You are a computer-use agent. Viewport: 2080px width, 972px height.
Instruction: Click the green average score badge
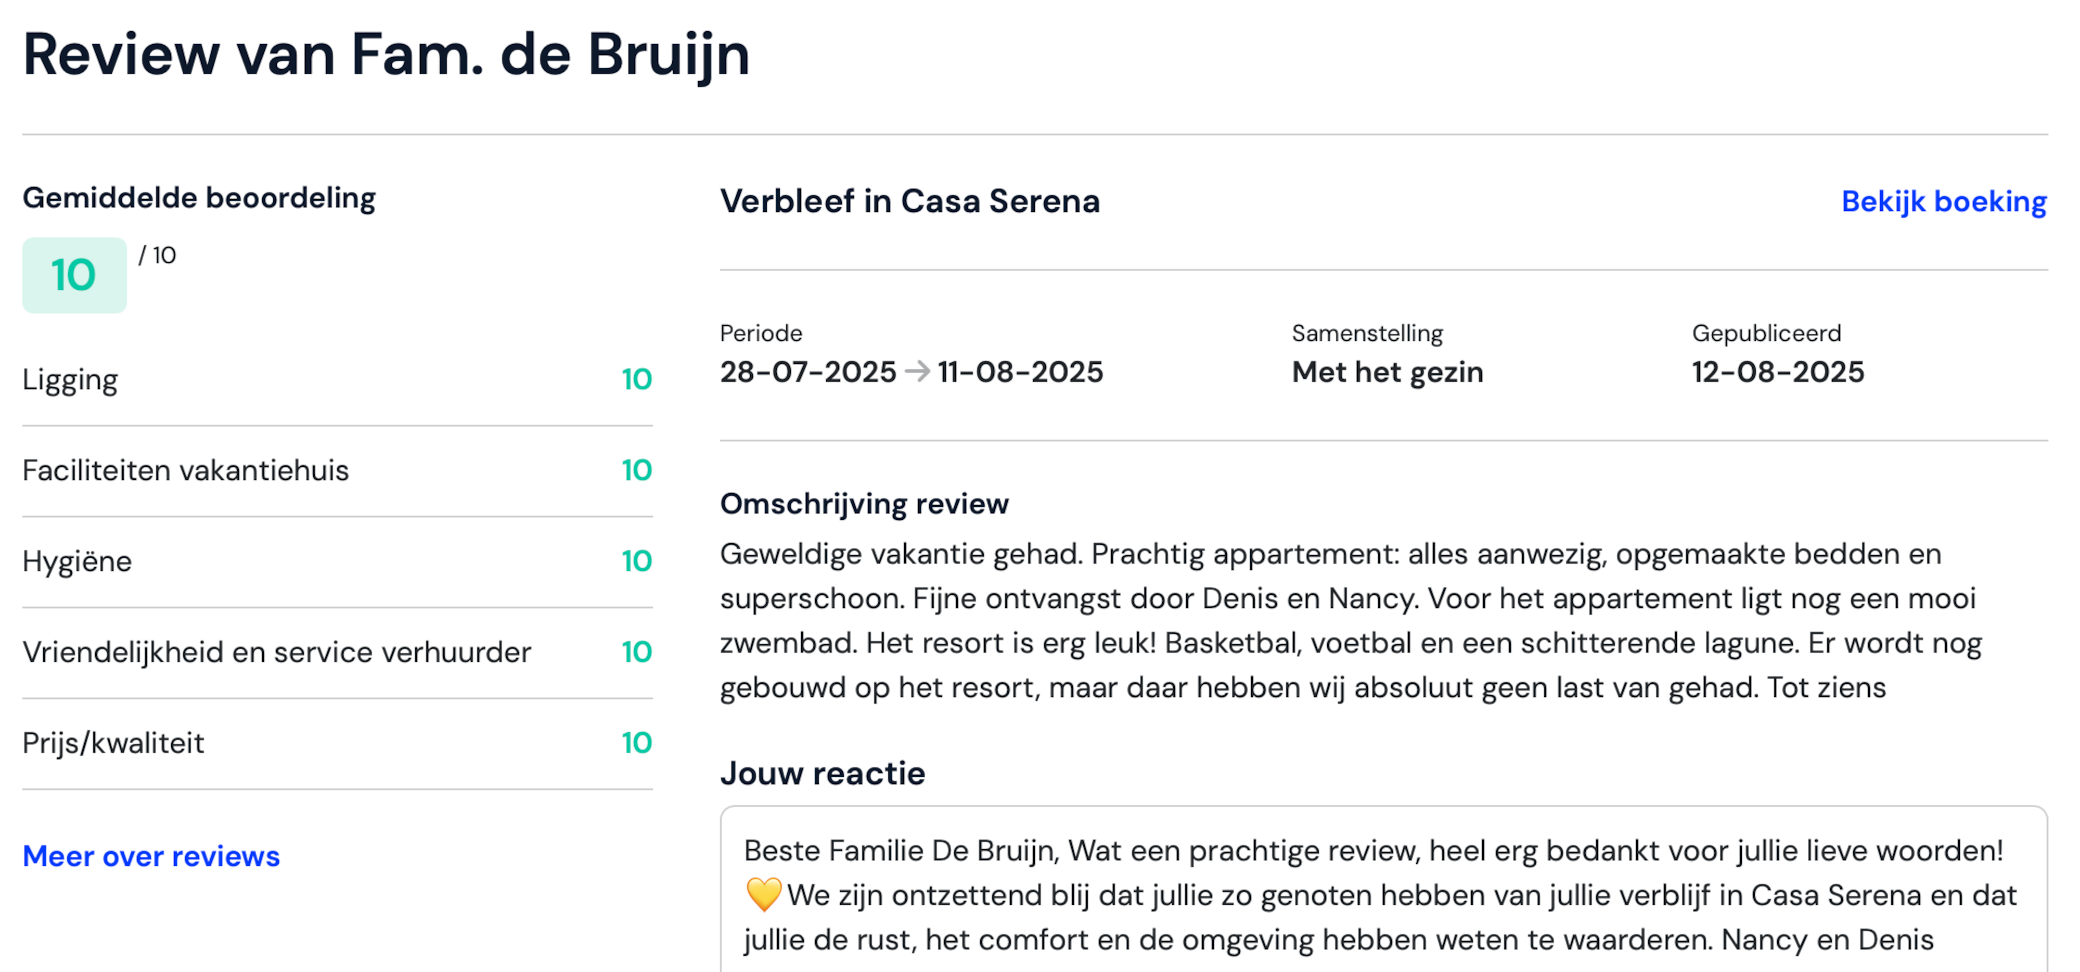click(74, 275)
